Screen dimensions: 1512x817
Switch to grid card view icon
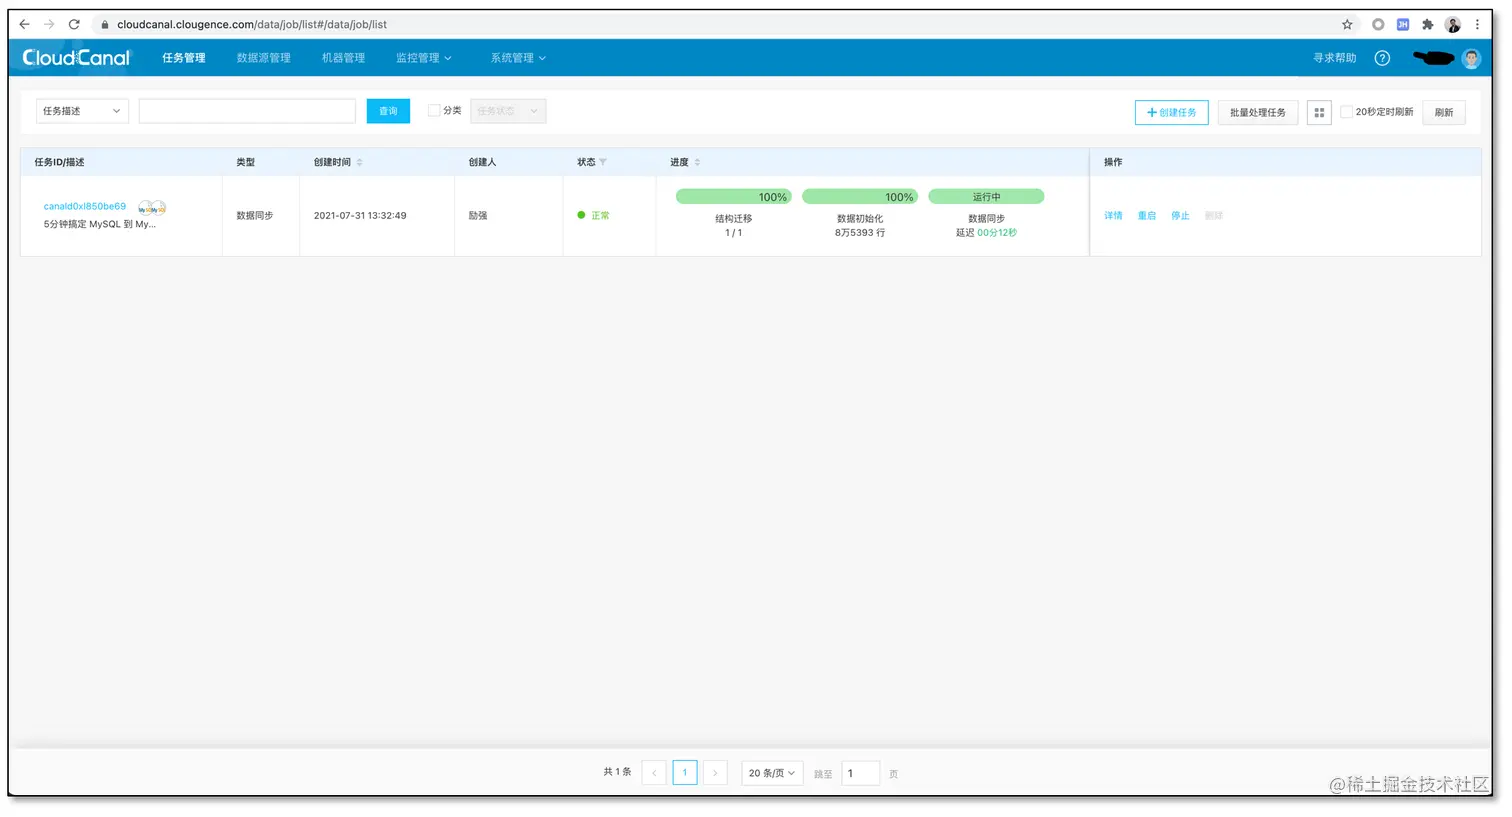tap(1319, 112)
